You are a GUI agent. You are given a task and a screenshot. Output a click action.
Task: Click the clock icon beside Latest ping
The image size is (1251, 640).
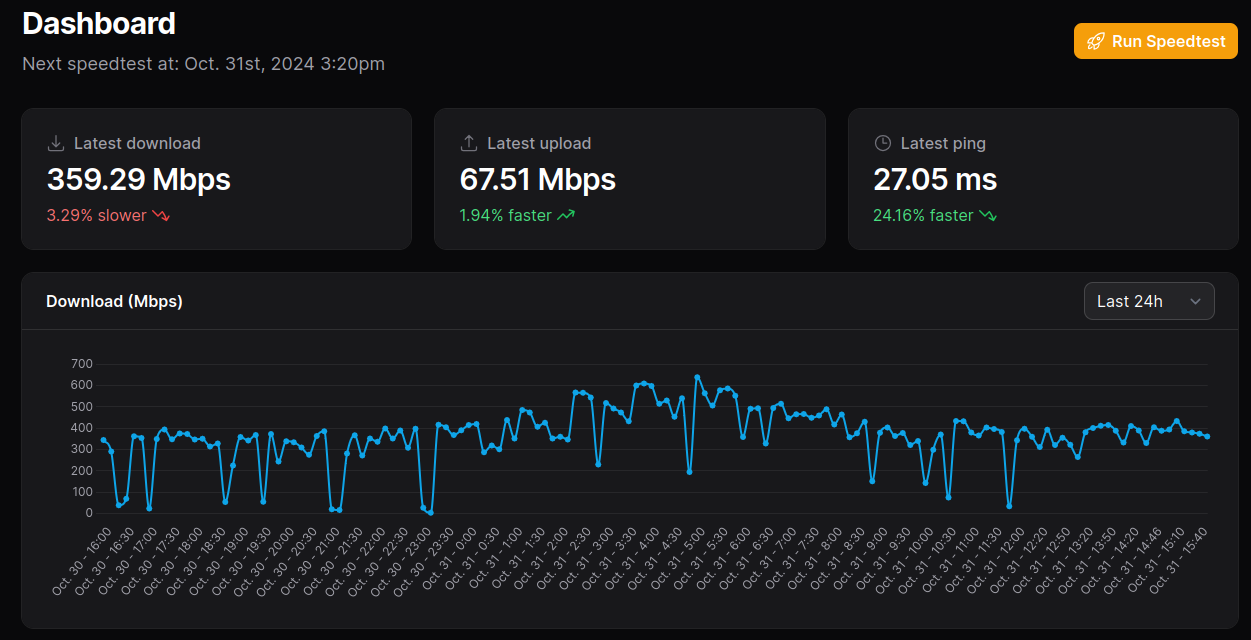pyautogui.click(x=882, y=143)
